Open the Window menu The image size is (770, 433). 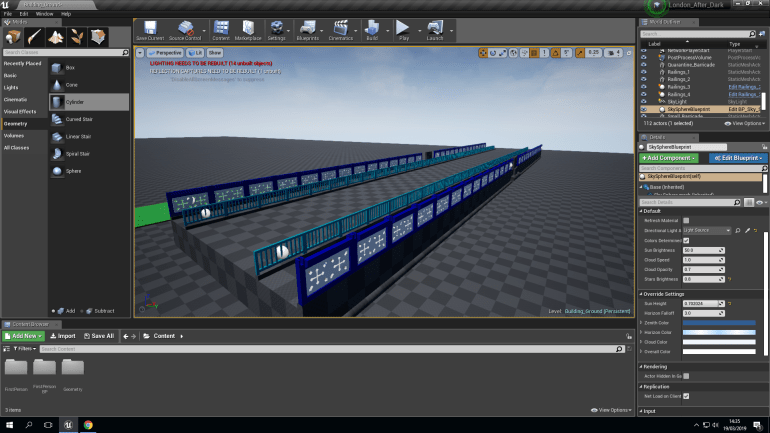[x=44, y=14]
